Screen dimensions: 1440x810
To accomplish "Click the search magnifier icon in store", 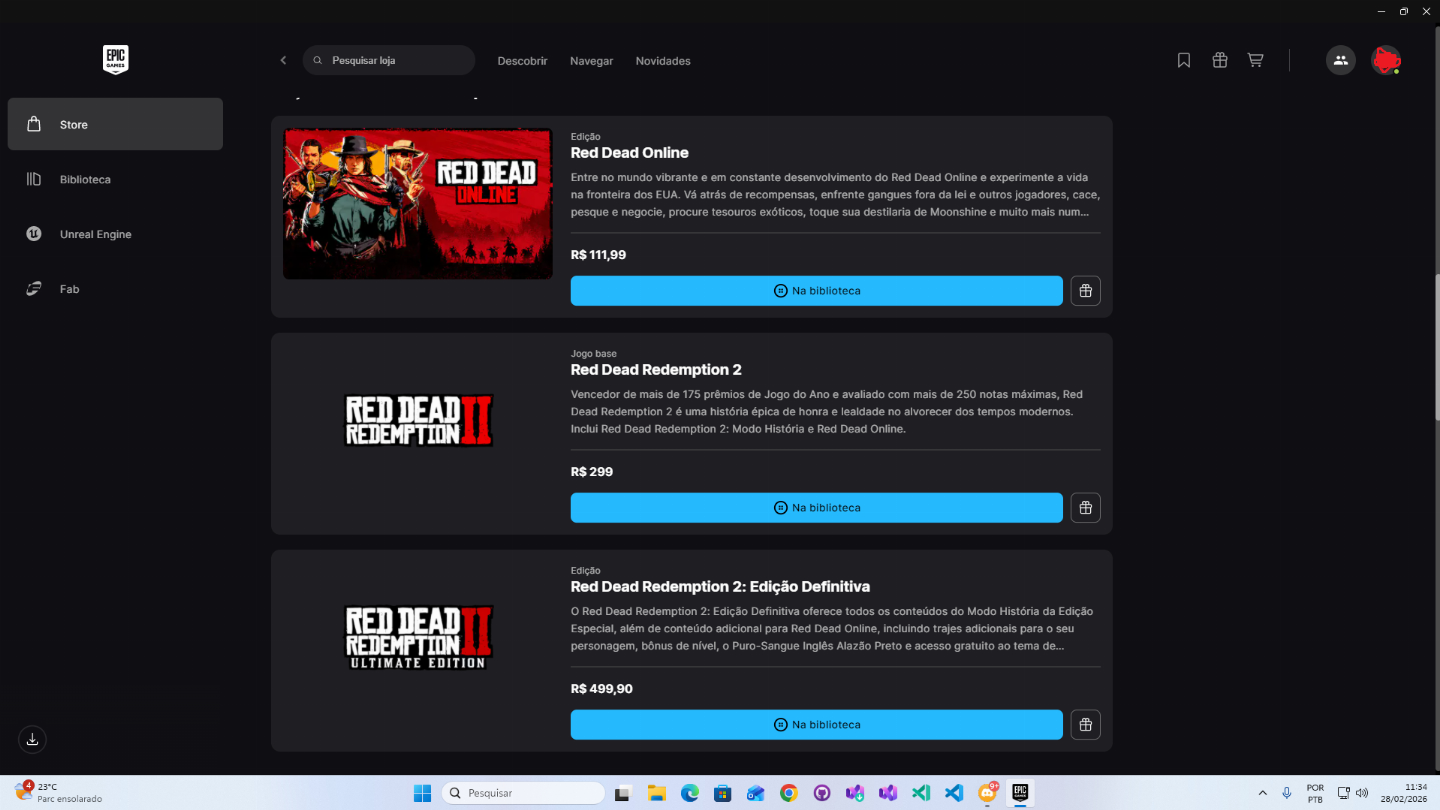I will 318,61.
